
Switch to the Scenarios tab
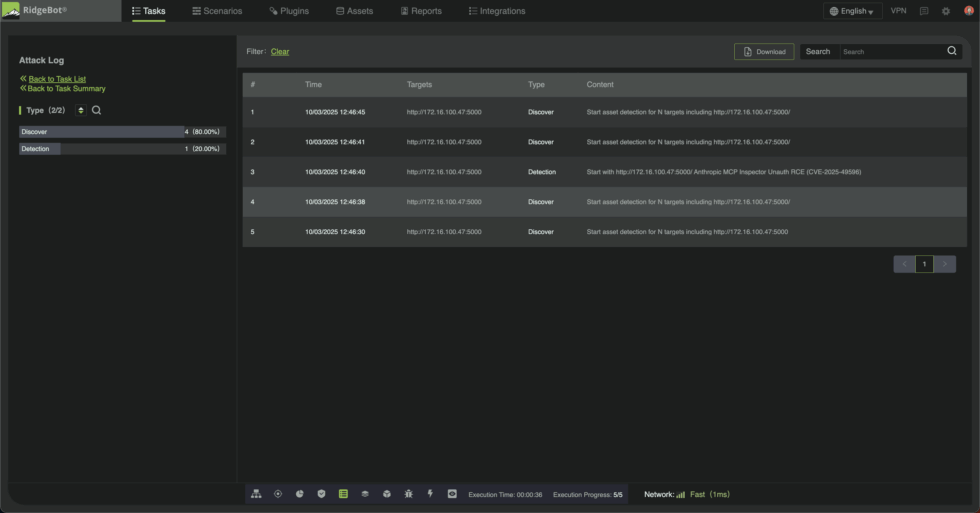(217, 11)
